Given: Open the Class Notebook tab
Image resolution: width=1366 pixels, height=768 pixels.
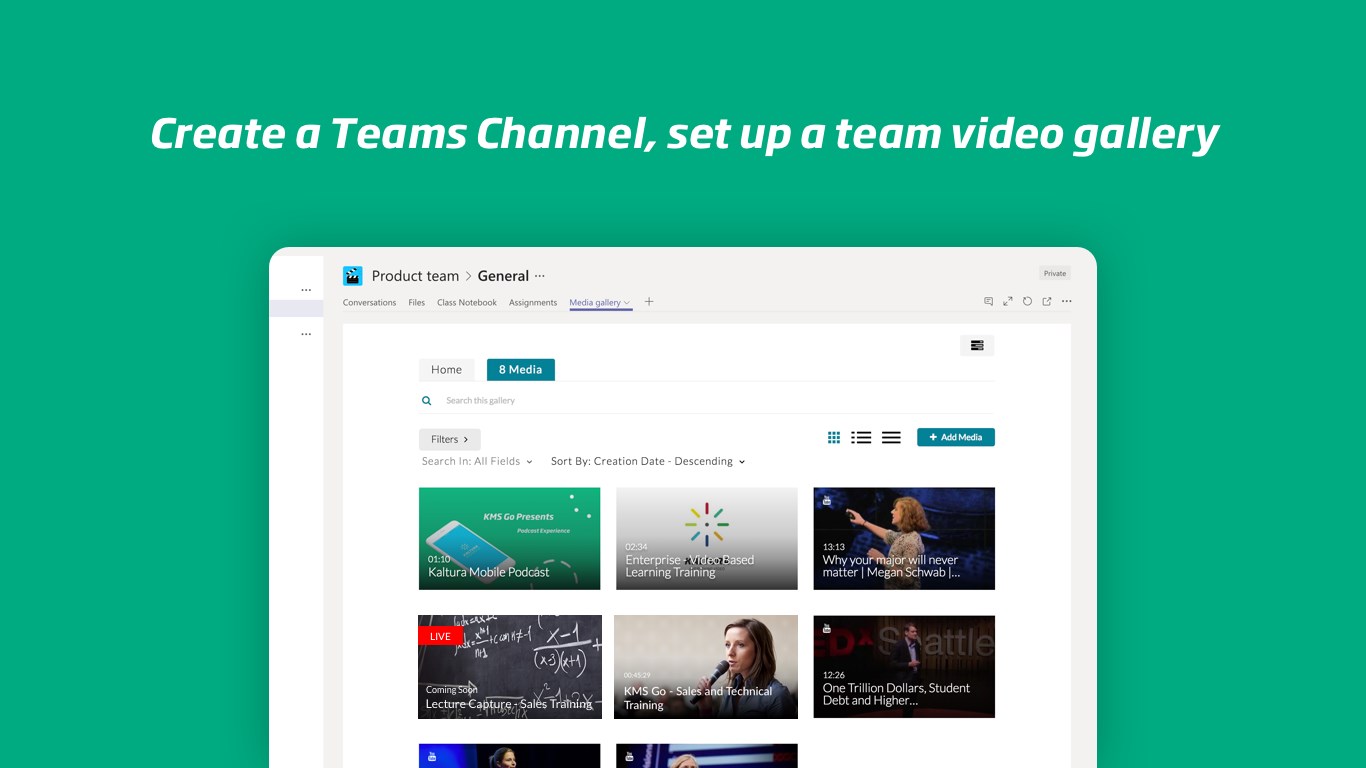Looking at the screenshot, I should coord(467,303).
